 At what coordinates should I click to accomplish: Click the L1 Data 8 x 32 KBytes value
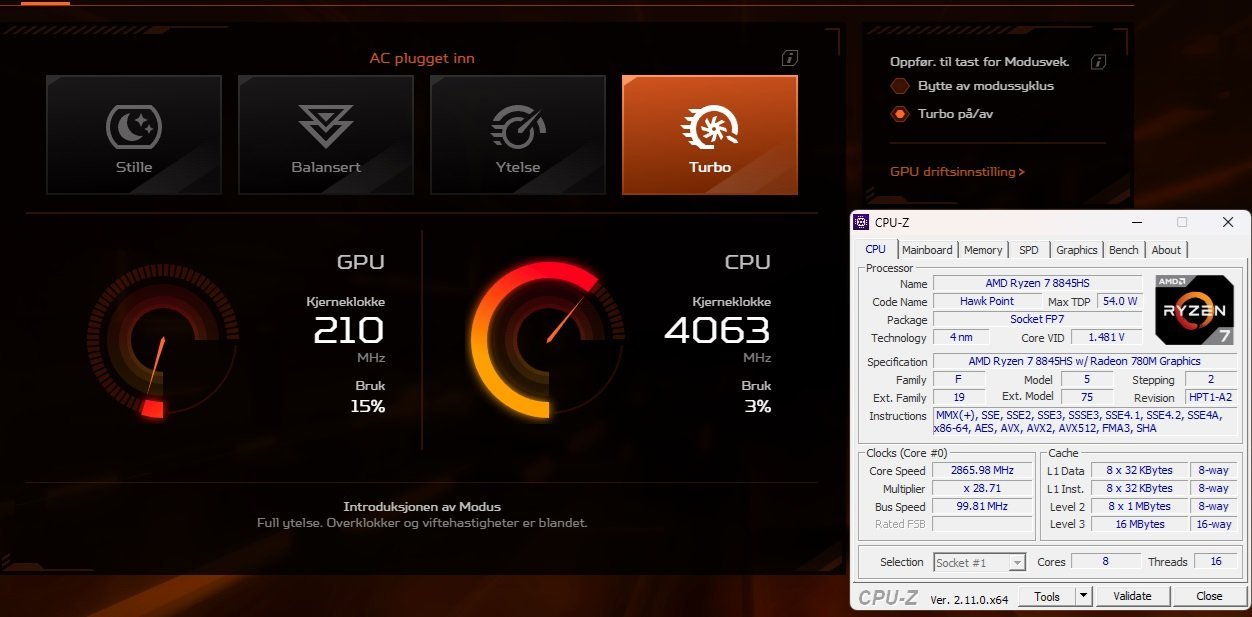(1140, 470)
